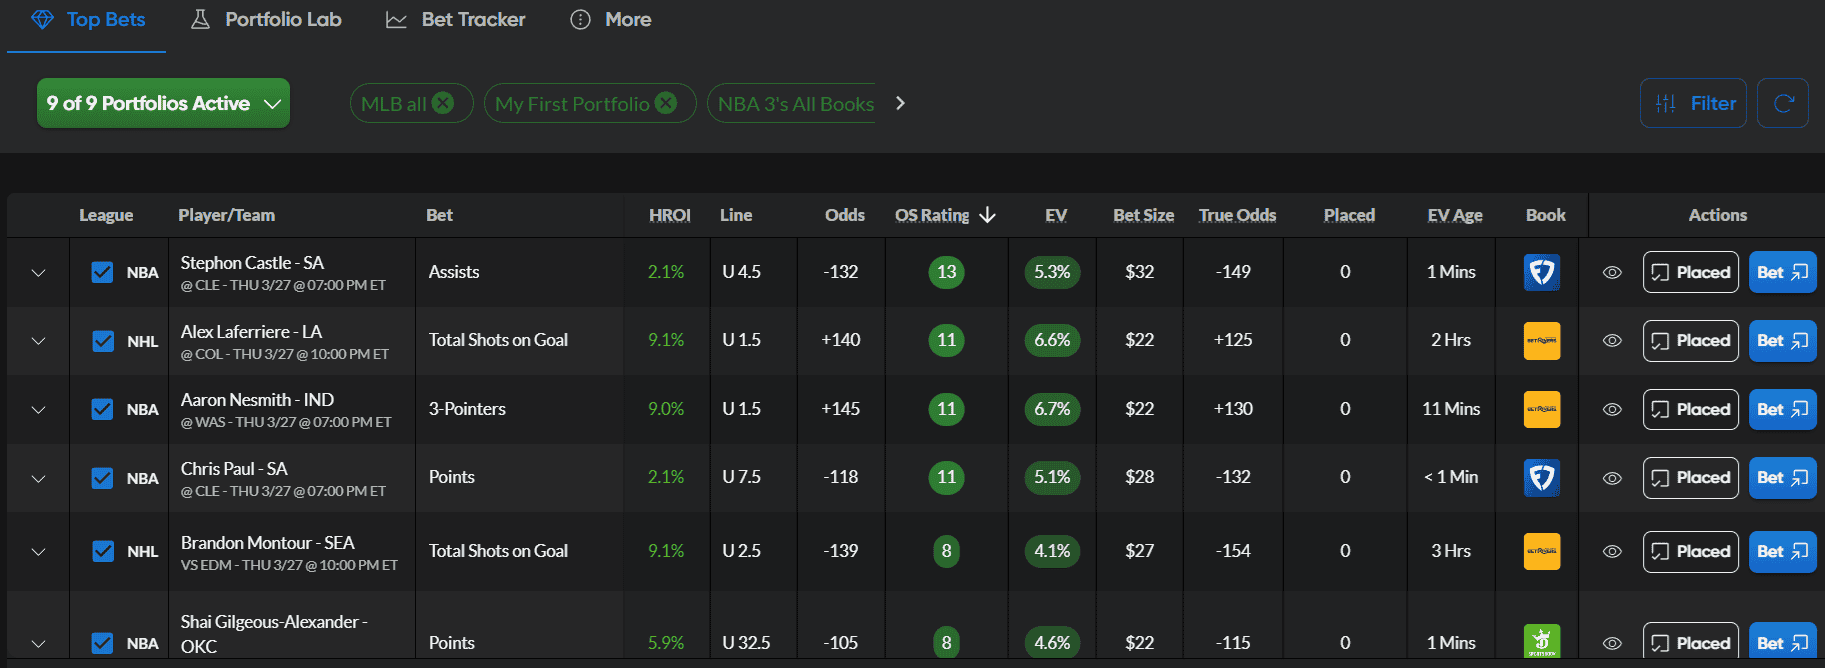Toggle checkbox for Brandon Montour row
Screen dimensions: 1825x668
point(102,551)
